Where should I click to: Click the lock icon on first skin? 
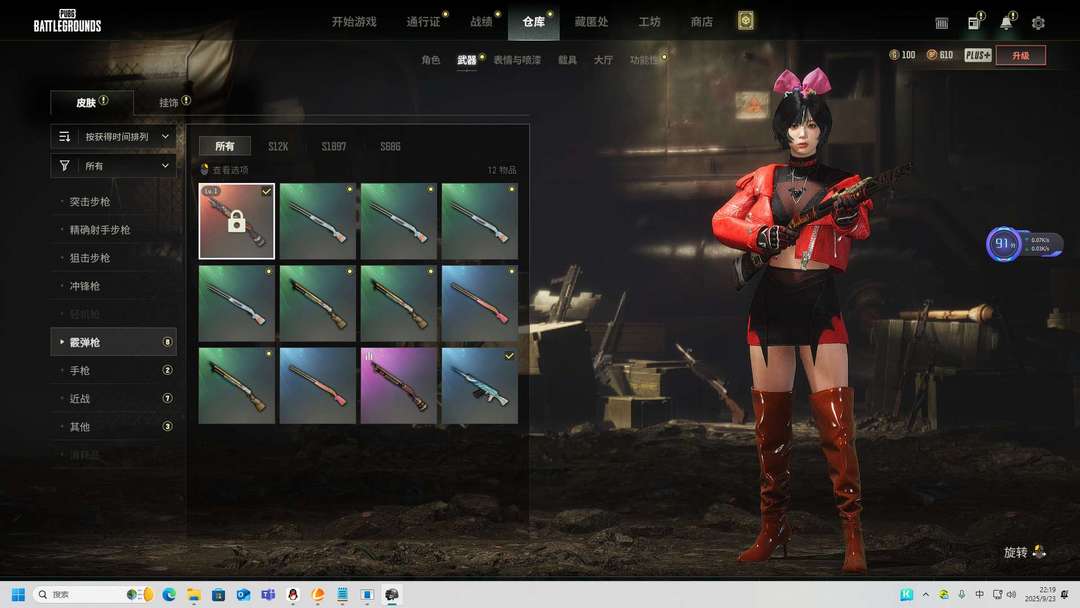point(236,222)
